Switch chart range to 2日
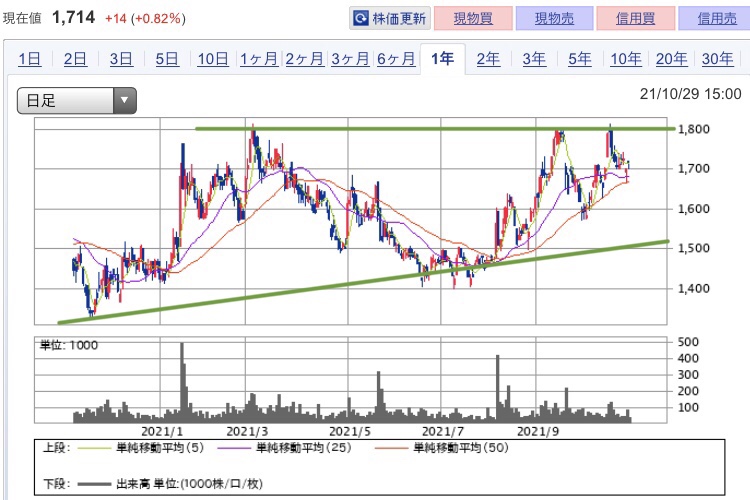This screenshot has width=750, height=500. (x=75, y=59)
